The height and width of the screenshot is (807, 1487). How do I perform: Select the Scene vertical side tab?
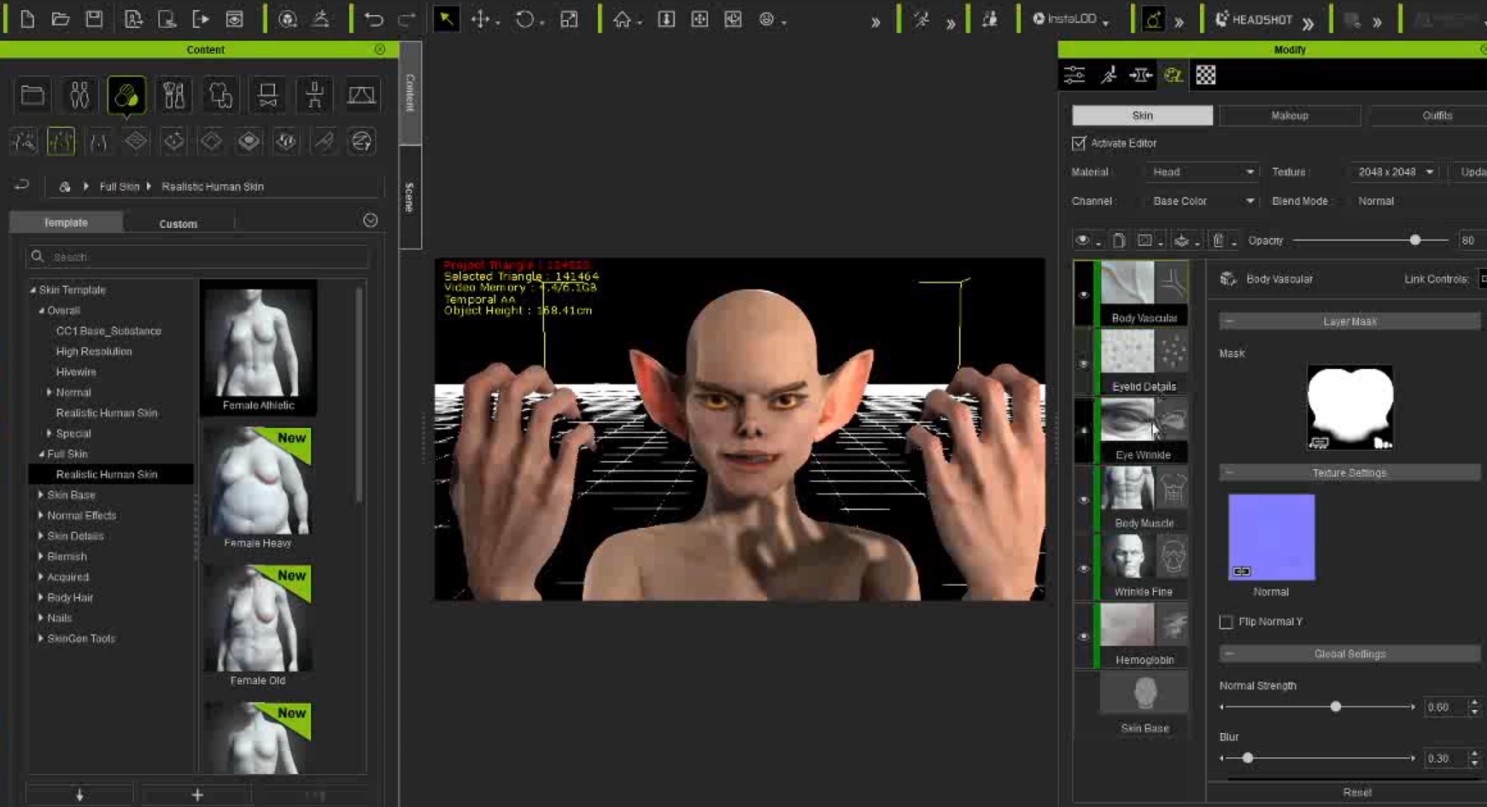click(x=409, y=197)
